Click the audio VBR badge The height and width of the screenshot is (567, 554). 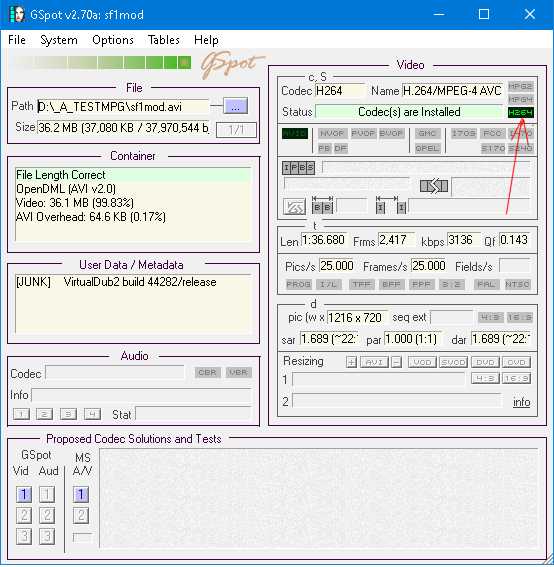pyautogui.click(x=238, y=372)
